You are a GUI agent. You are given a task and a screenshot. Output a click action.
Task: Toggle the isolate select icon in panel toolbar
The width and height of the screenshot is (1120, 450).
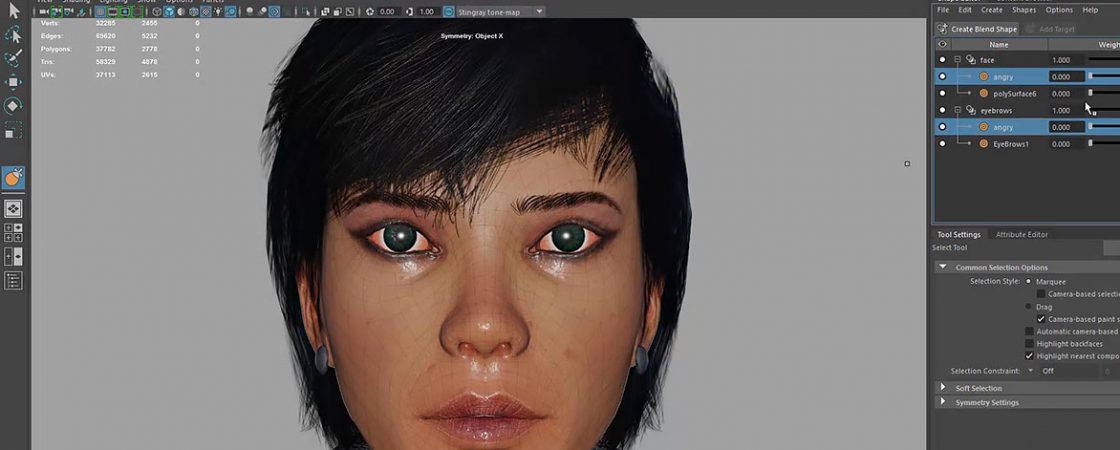pos(306,12)
